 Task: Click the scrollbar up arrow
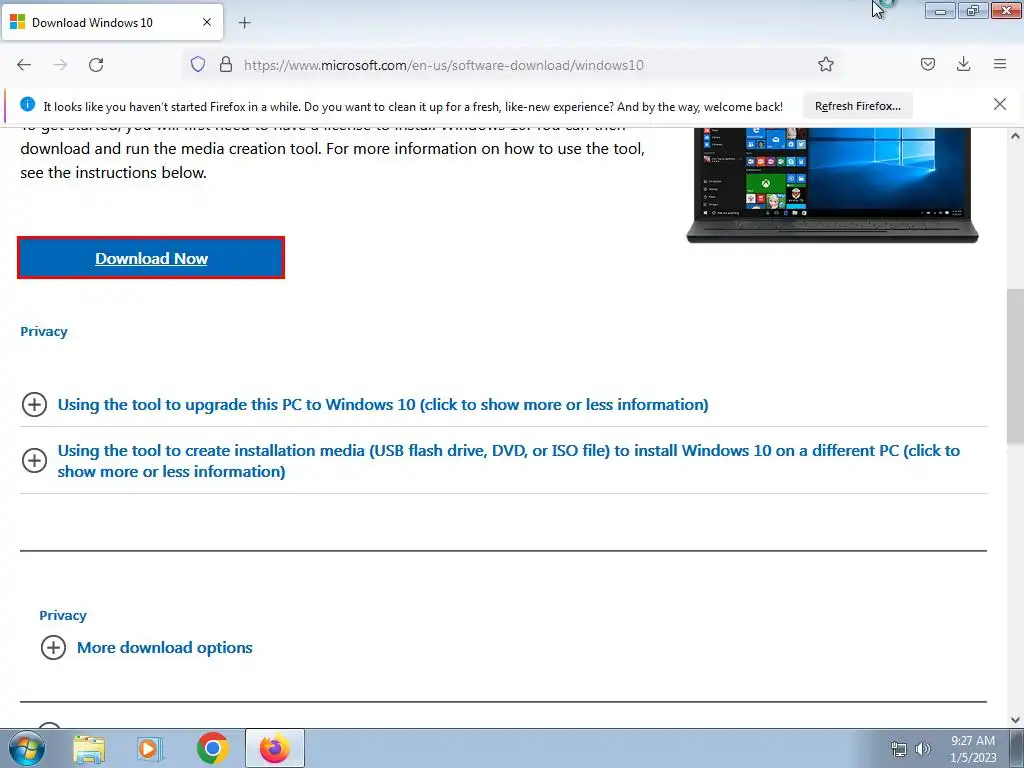point(1015,136)
